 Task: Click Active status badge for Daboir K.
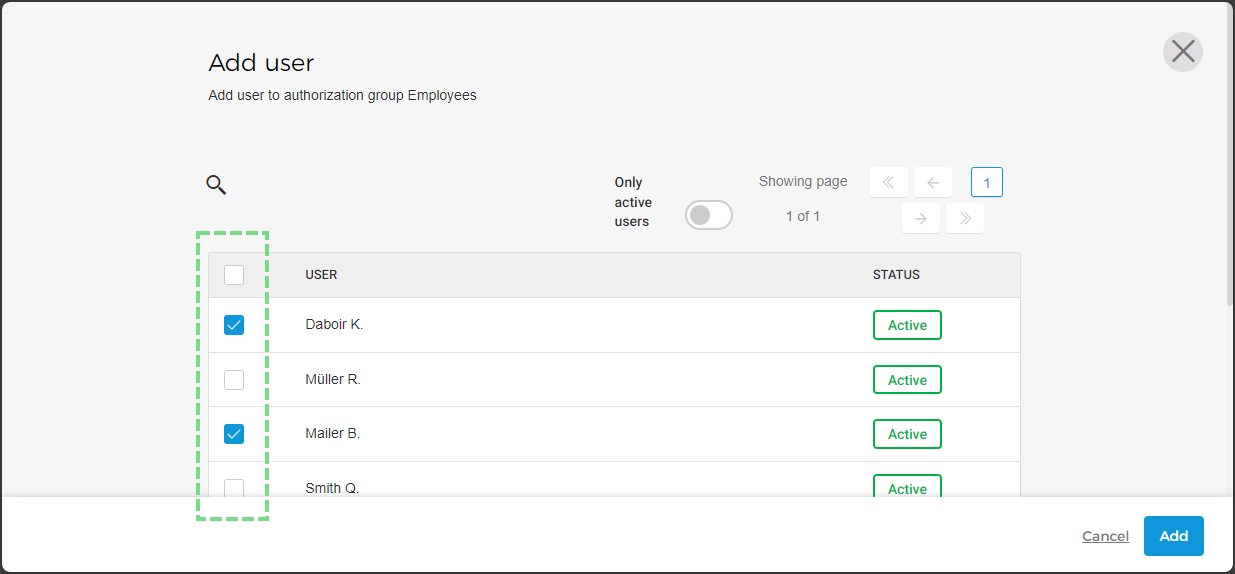point(907,325)
